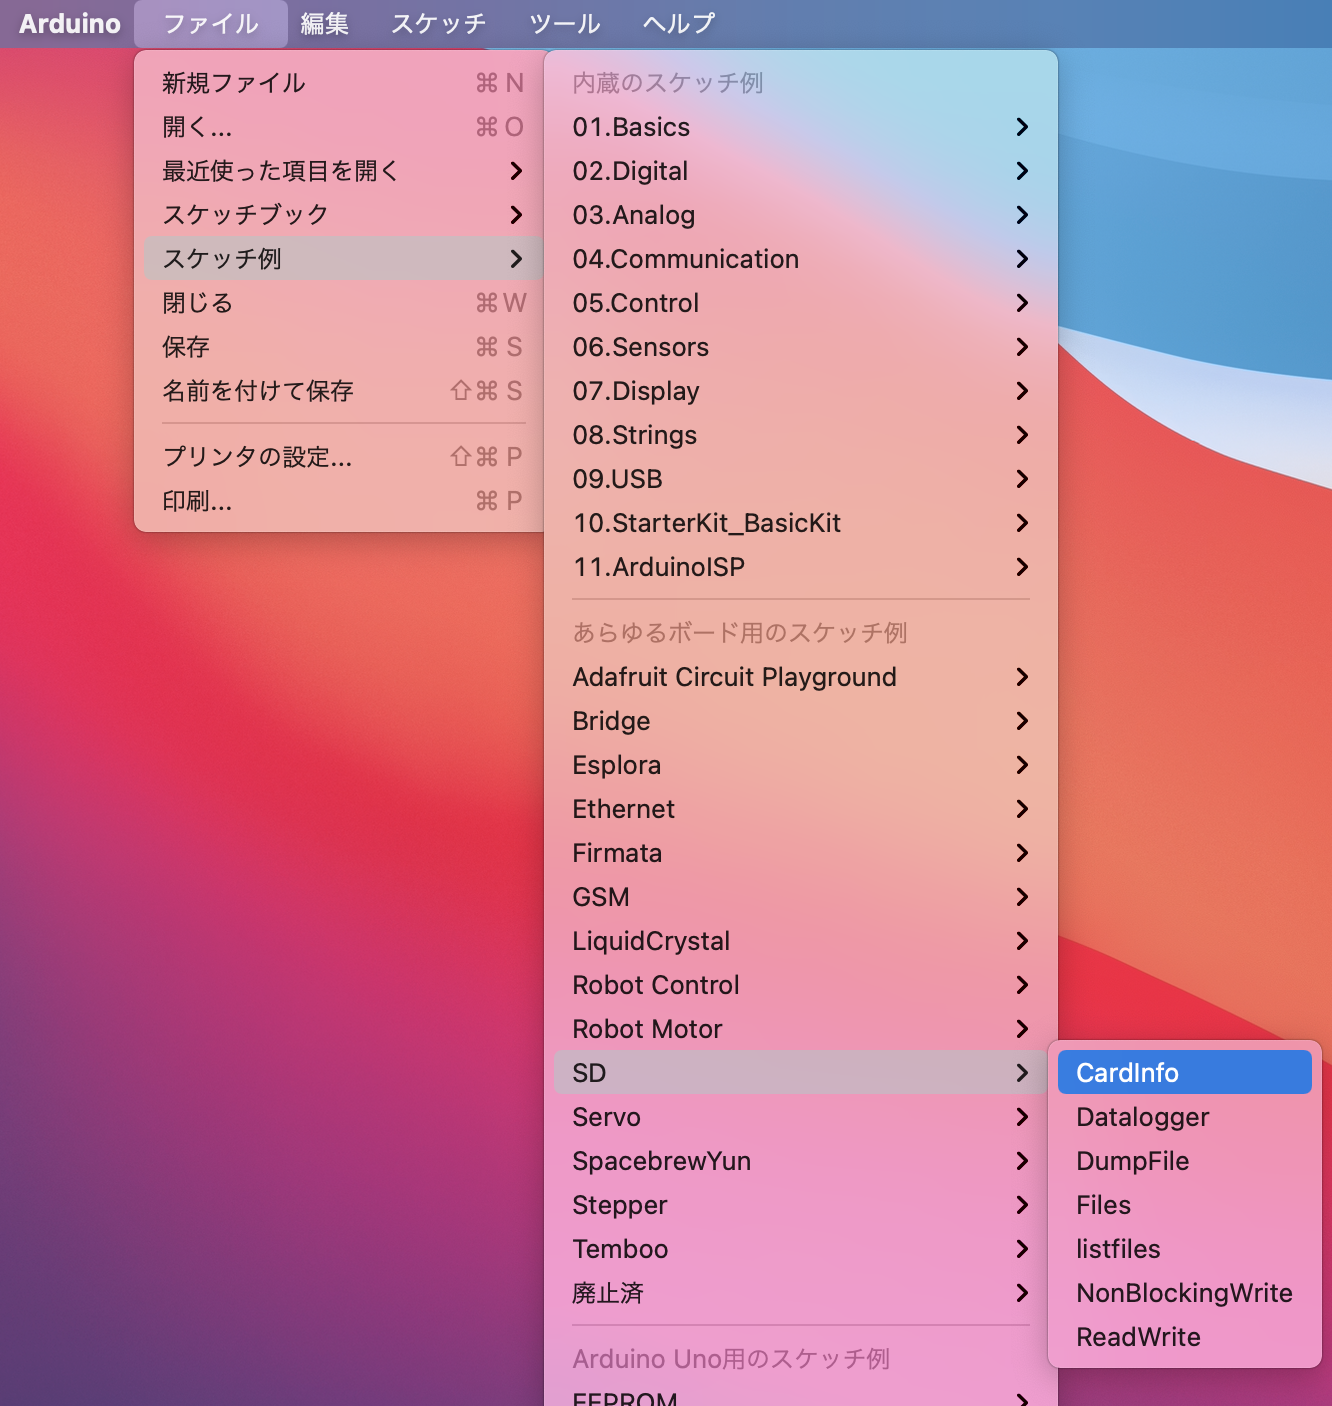1332x1406 pixels.
Task: Open Temboo library examples
Action: [800, 1249]
